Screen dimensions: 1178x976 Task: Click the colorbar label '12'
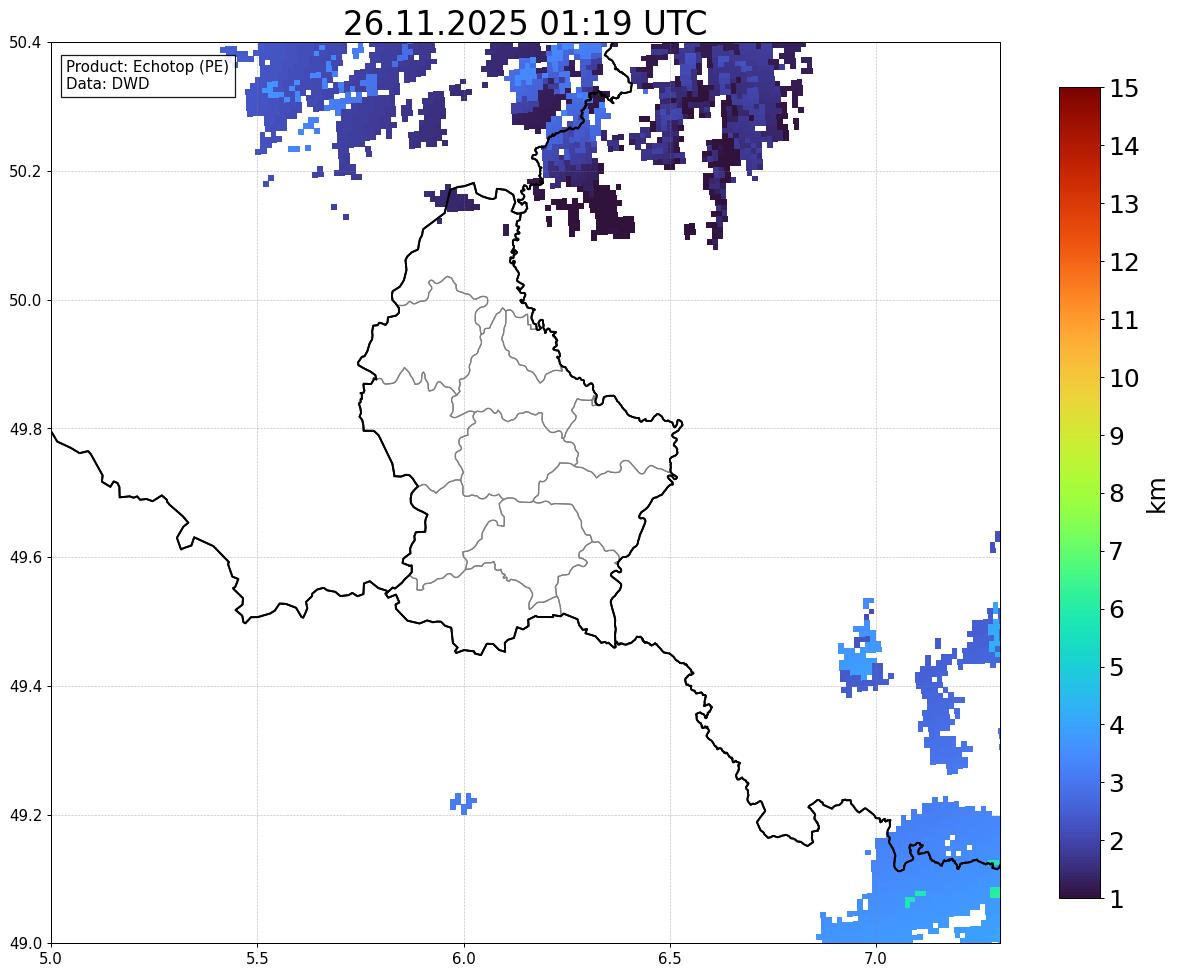1124,262
